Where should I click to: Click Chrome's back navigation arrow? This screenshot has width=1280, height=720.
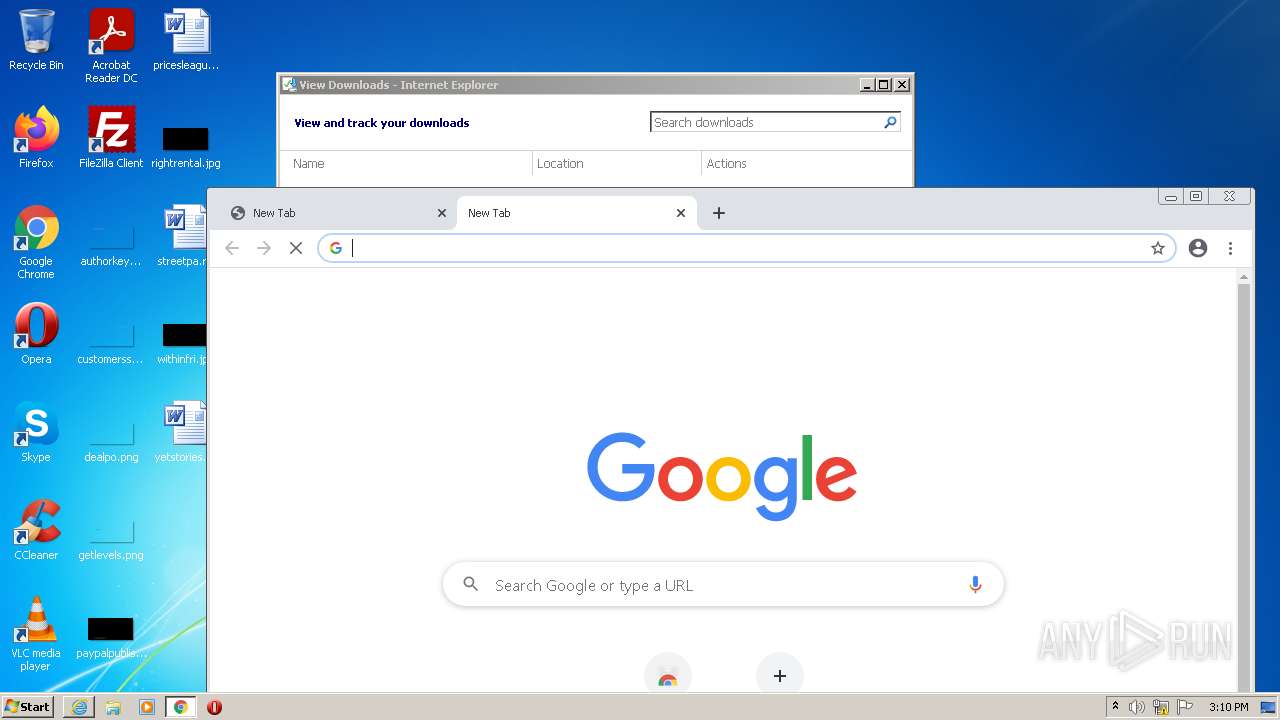tap(232, 248)
